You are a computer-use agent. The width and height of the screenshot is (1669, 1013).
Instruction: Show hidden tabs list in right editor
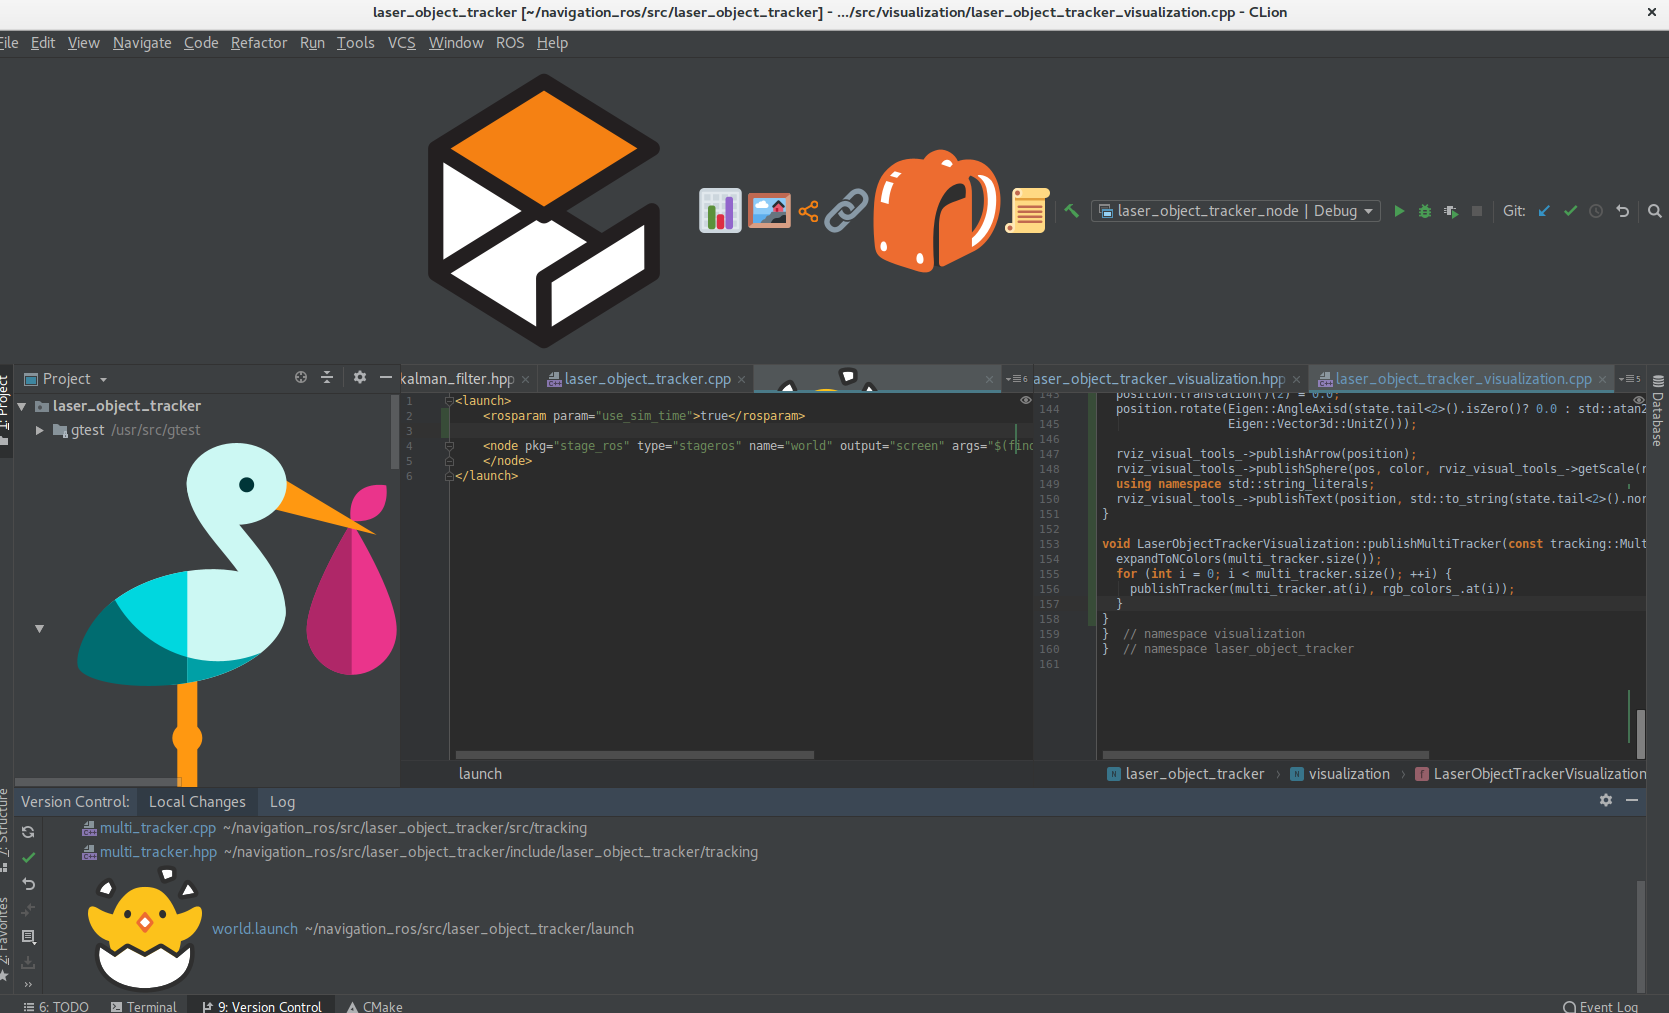(1630, 379)
